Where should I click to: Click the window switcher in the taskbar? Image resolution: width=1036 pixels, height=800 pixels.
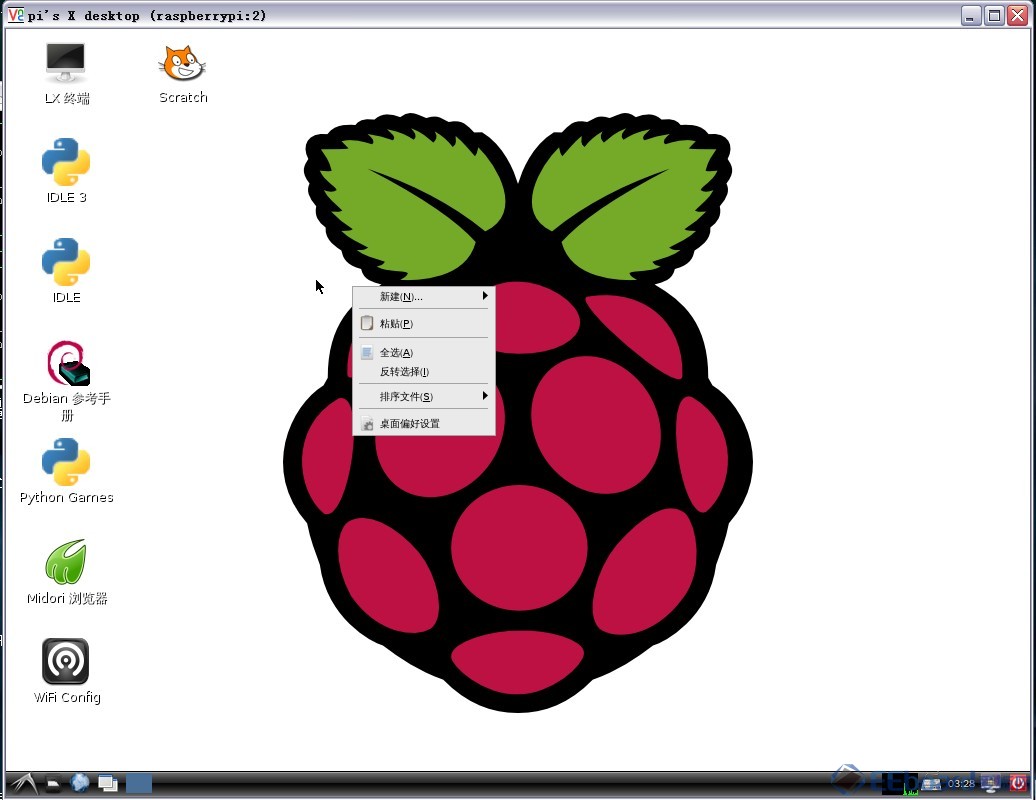point(106,783)
